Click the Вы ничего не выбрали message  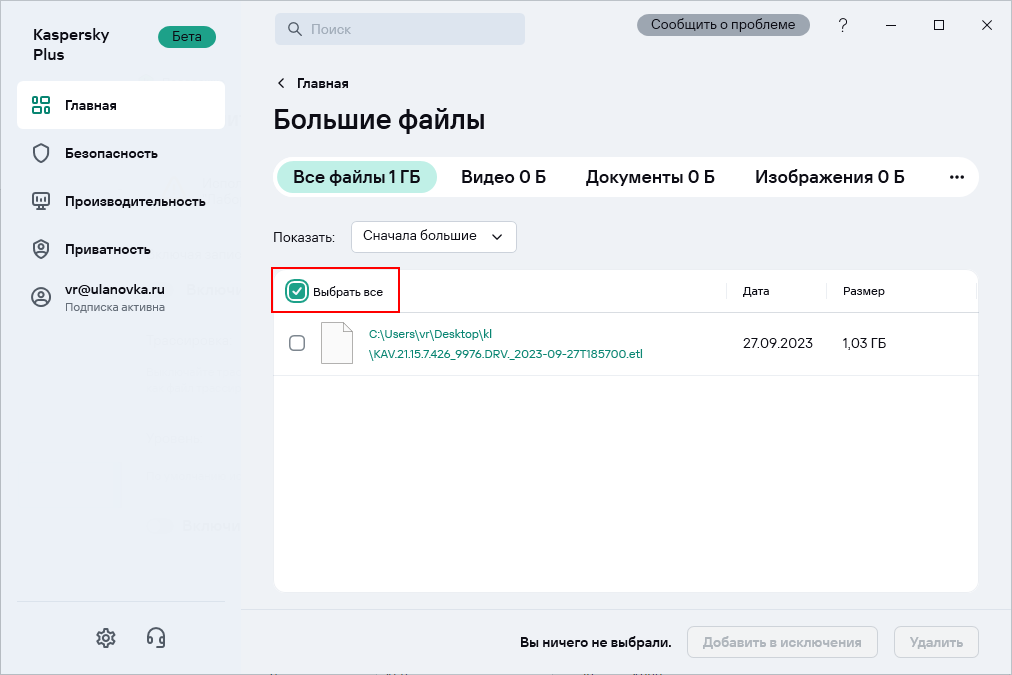click(596, 643)
